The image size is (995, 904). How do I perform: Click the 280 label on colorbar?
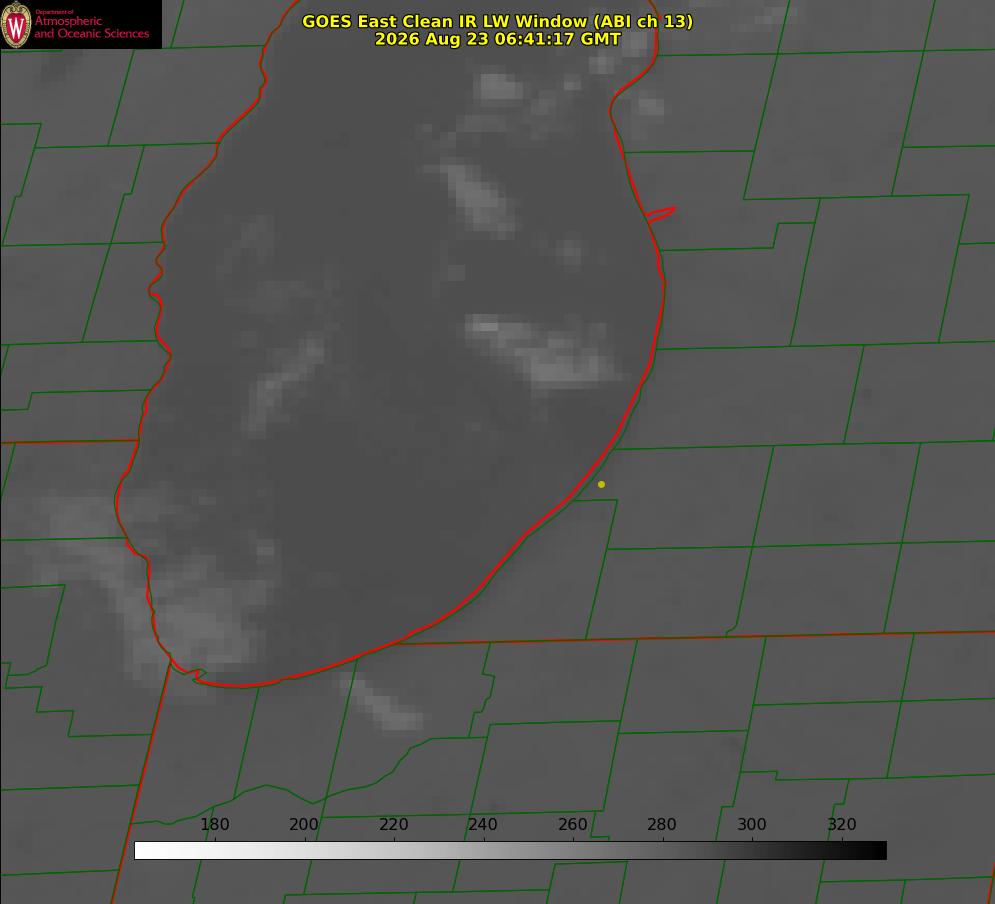tap(662, 824)
